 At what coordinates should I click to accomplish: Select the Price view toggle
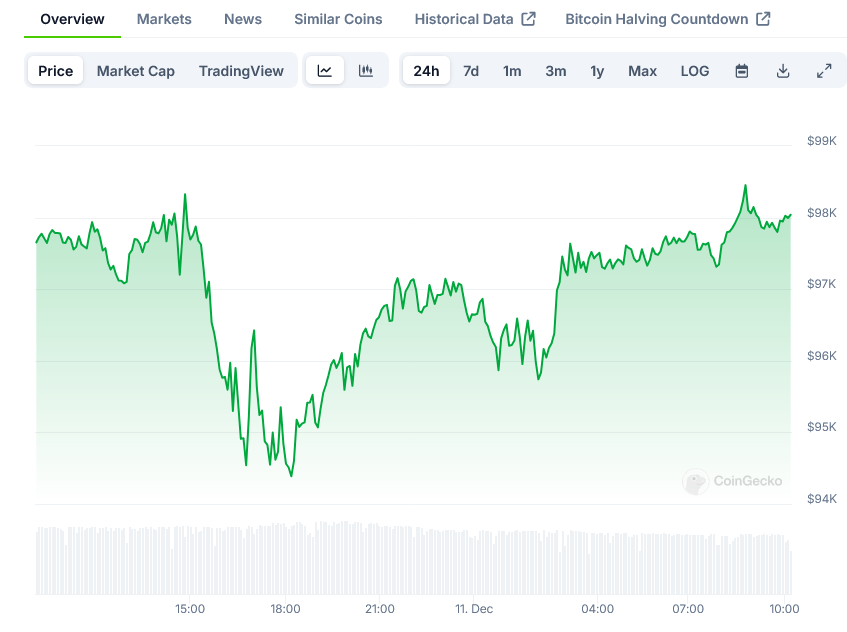click(x=56, y=71)
